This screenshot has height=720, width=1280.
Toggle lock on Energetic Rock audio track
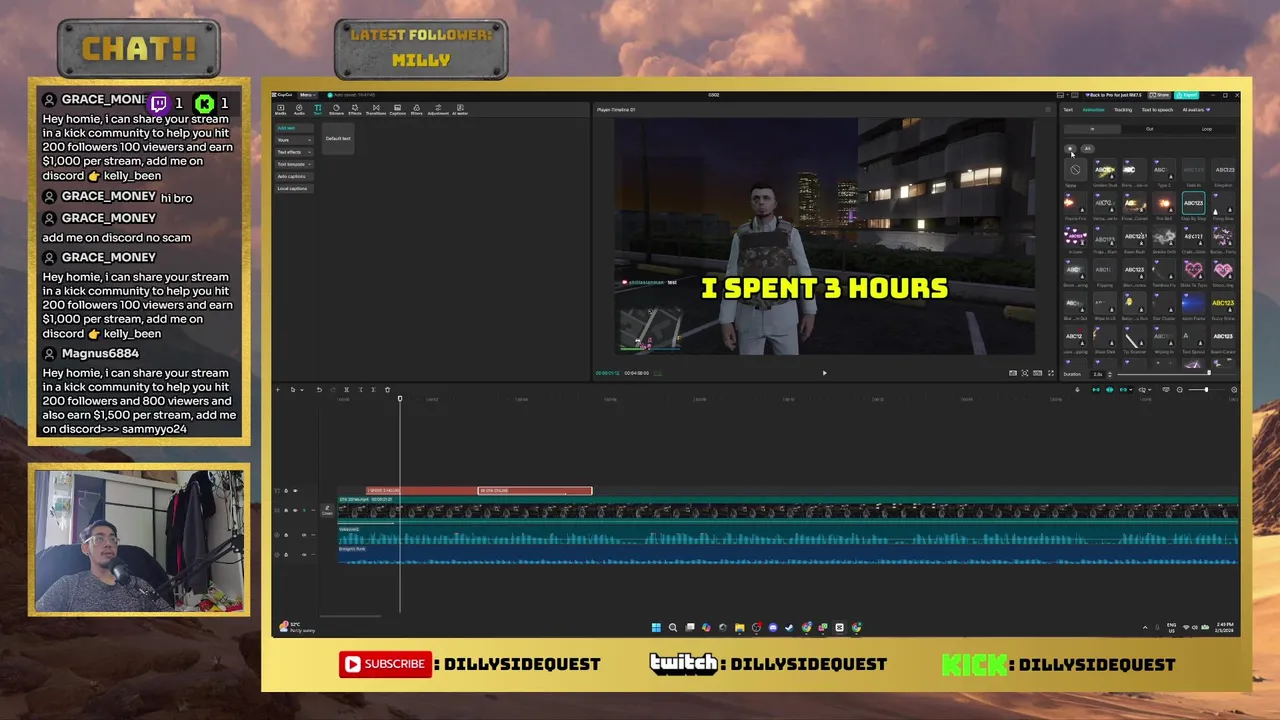pyautogui.click(x=286, y=555)
